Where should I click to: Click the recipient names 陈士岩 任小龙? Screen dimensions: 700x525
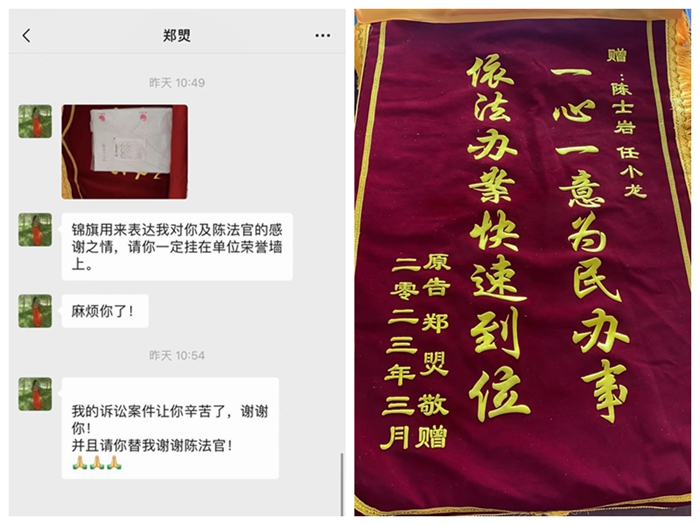pos(628,138)
